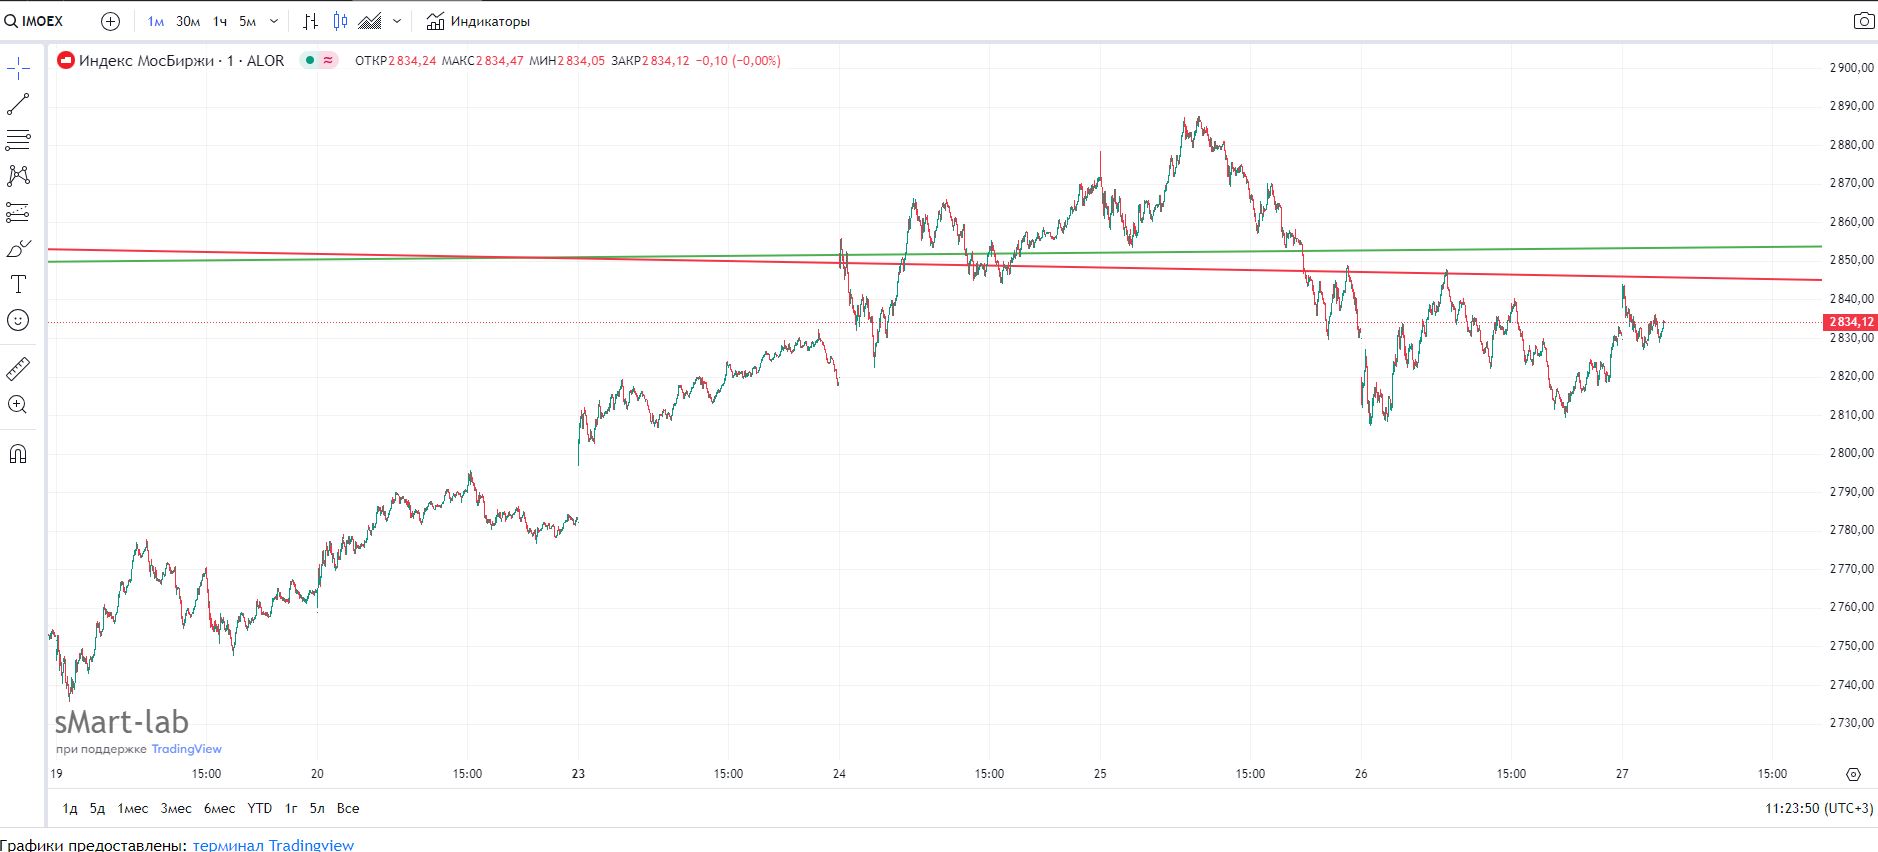Open the chart axis settings gear
Viewport: 1878px width, 852px height.
tap(1853, 774)
